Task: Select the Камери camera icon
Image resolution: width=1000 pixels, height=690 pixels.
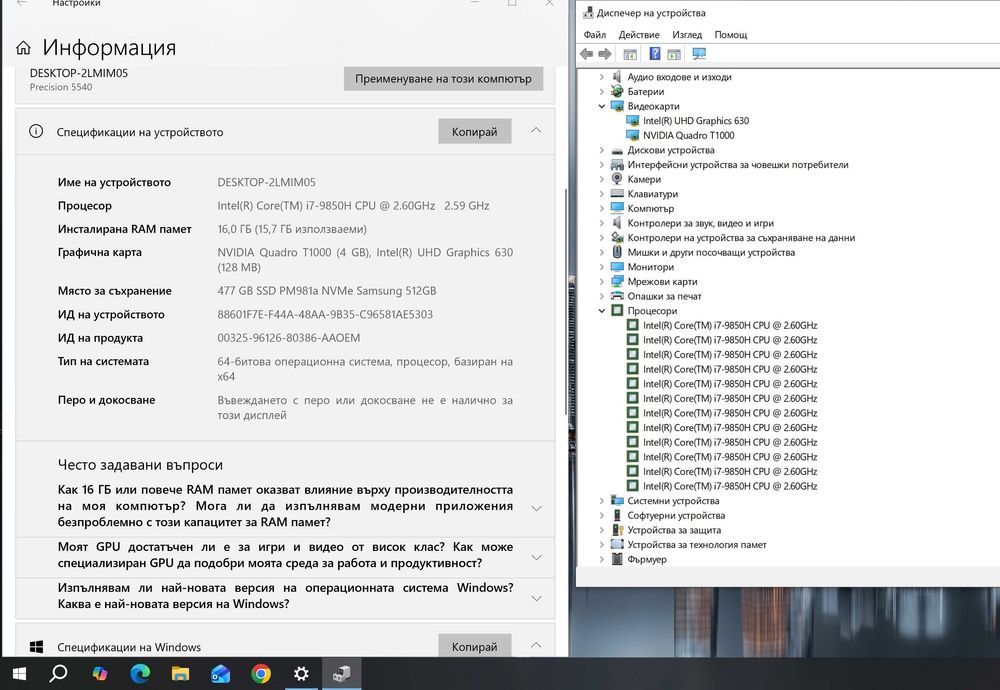Action: [617, 179]
